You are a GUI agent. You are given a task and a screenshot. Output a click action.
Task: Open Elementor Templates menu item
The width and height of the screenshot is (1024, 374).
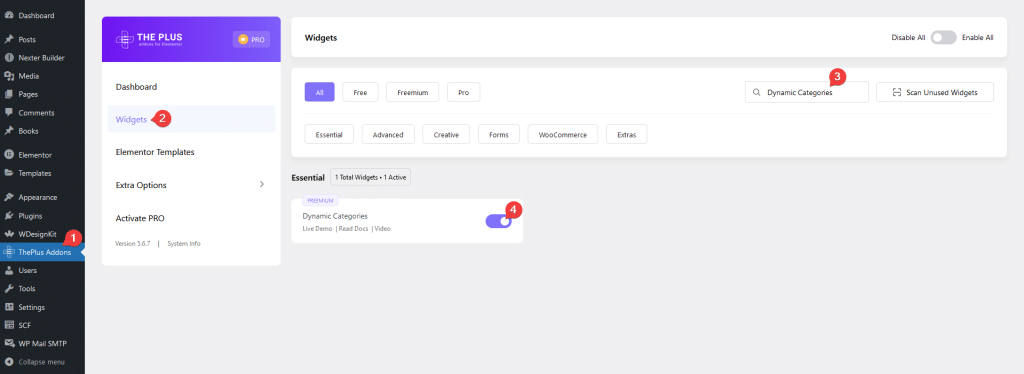pyautogui.click(x=155, y=152)
